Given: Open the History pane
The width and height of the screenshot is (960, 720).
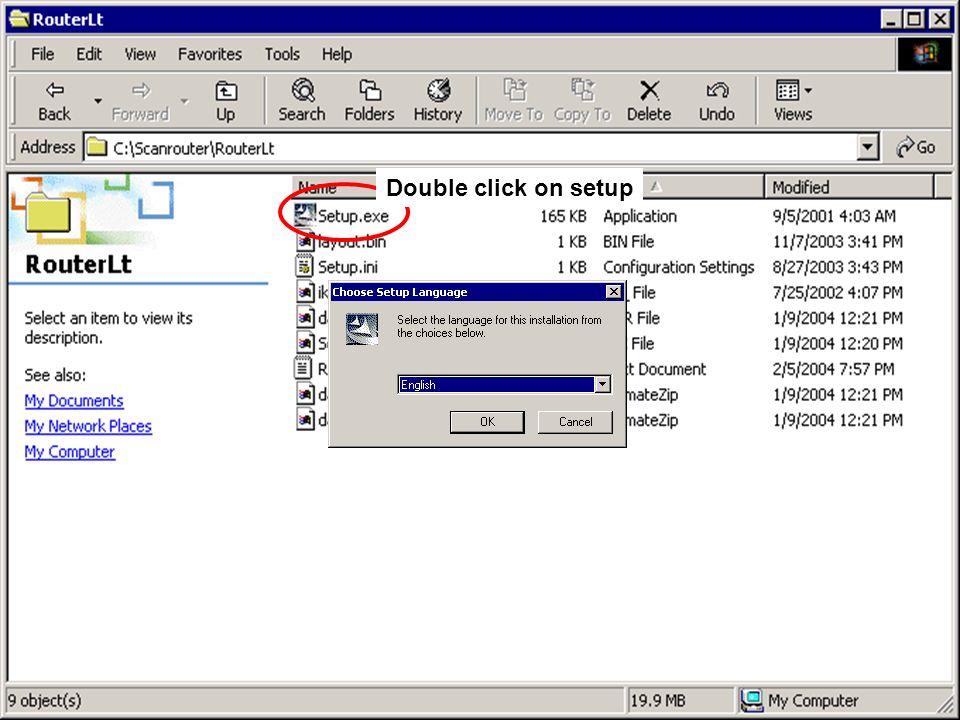Looking at the screenshot, I should pyautogui.click(x=437, y=100).
